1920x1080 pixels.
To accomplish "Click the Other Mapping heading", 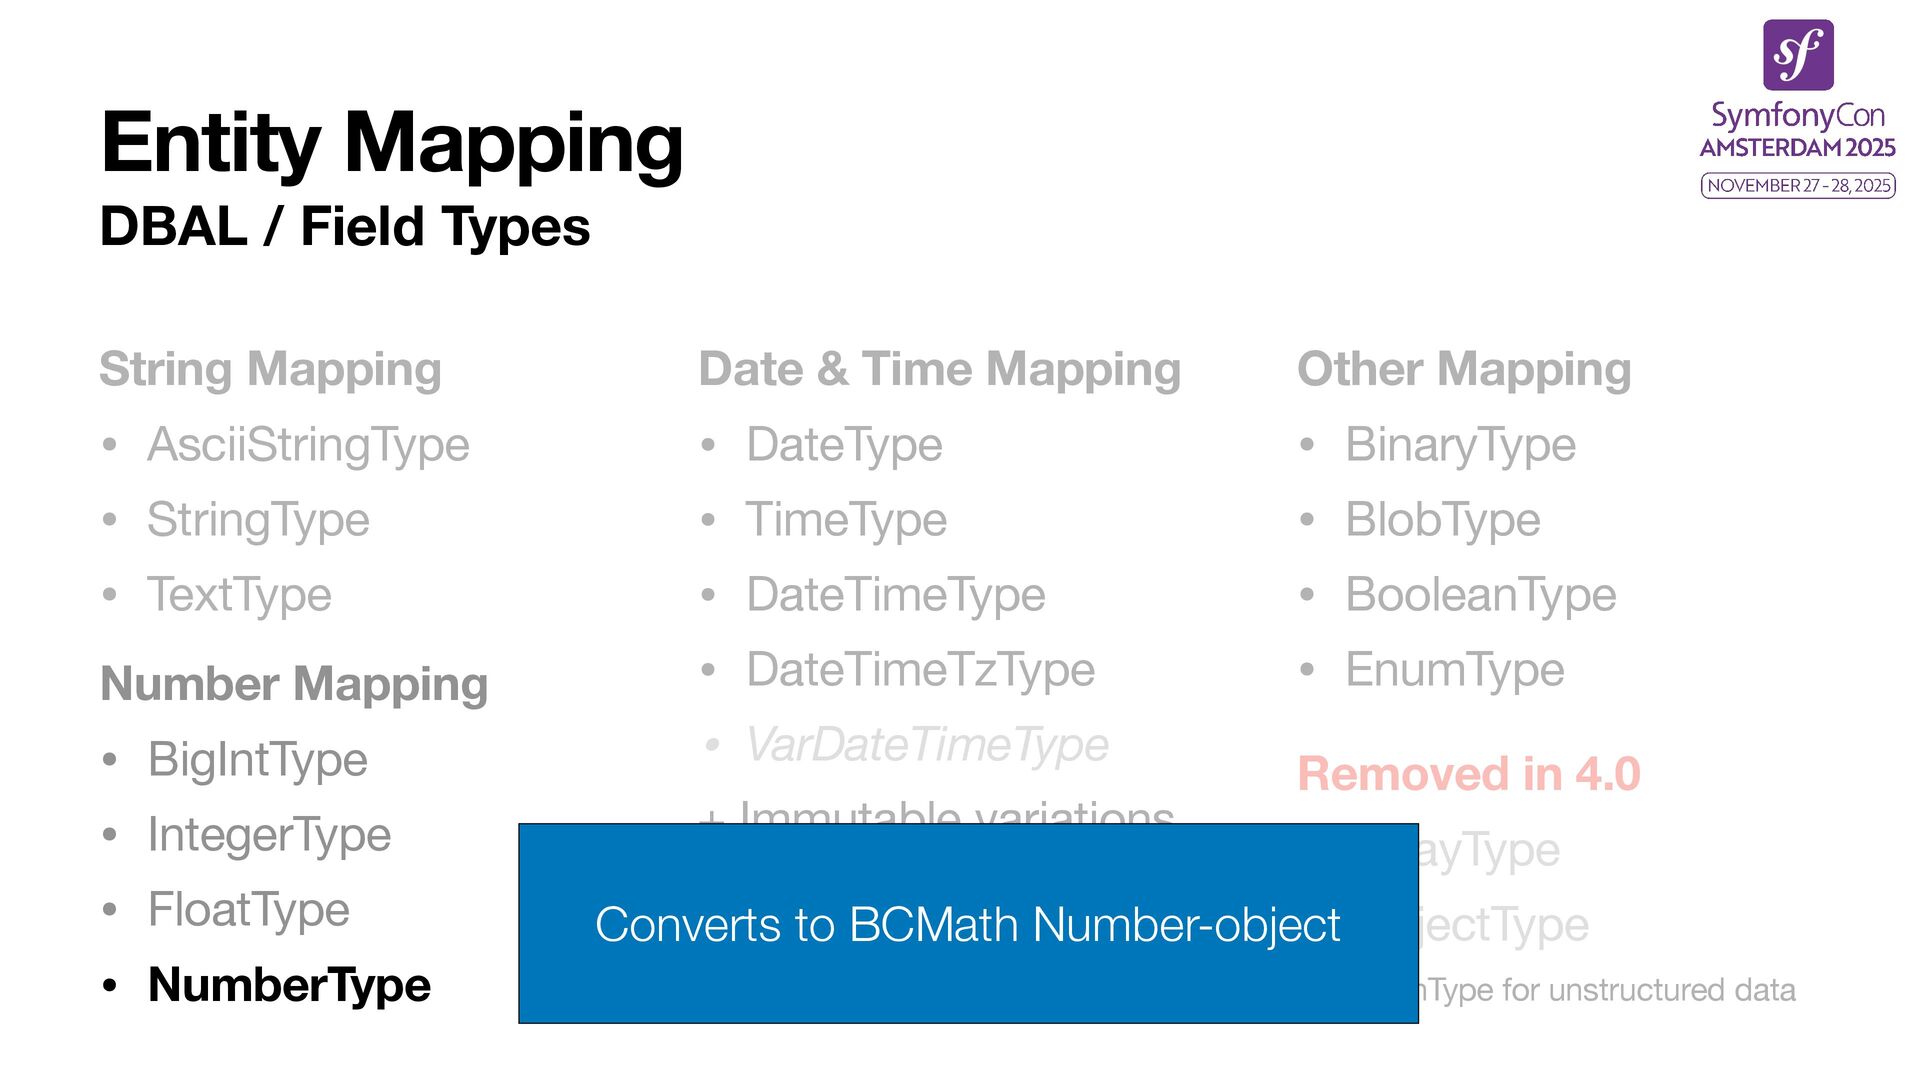I will point(1464,369).
